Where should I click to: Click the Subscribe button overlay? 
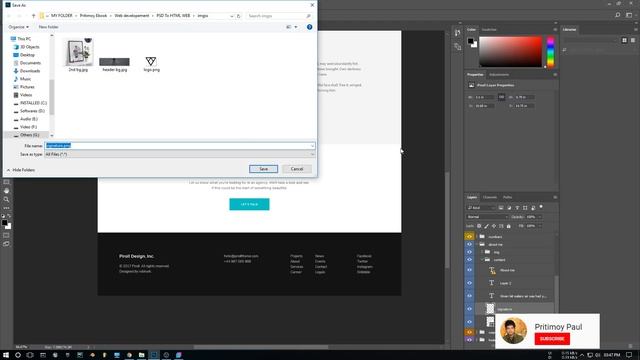tap(552, 339)
